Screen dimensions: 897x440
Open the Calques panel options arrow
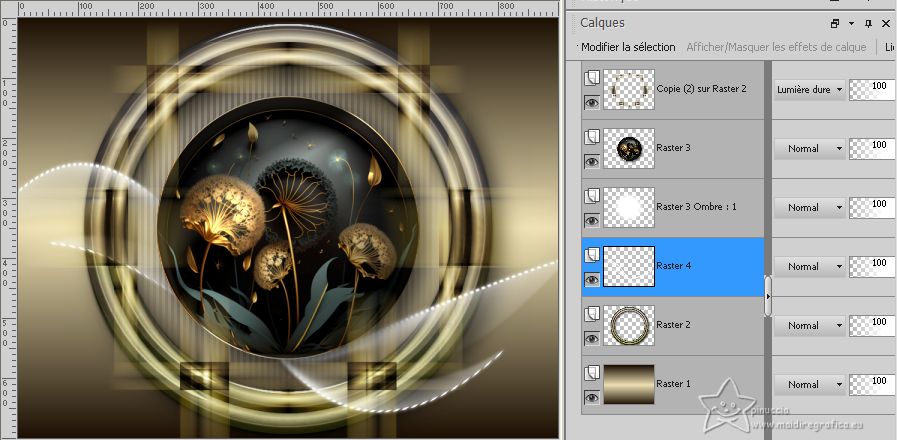tap(851, 23)
